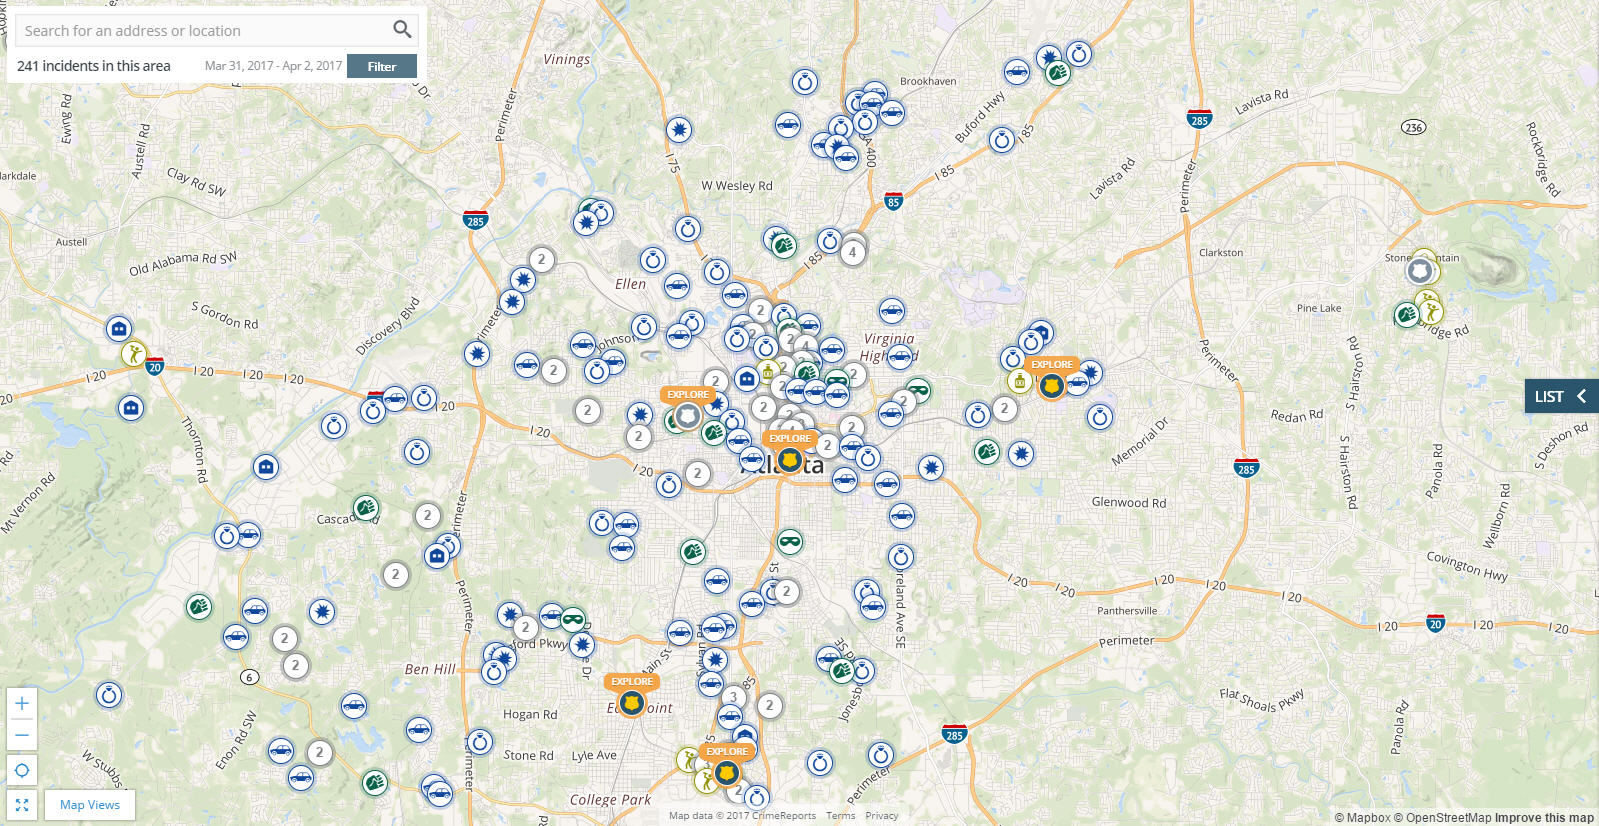Click the gray shield marker at Stone Mountain

tap(1420, 271)
